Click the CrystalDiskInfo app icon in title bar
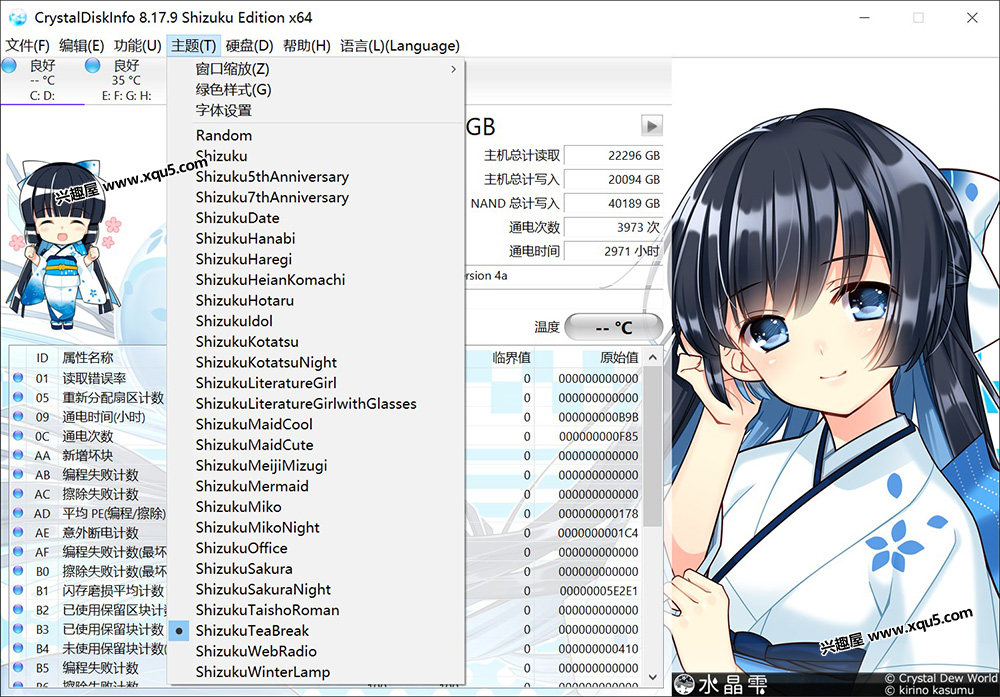The height and width of the screenshot is (697, 1000). (x=17, y=17)
